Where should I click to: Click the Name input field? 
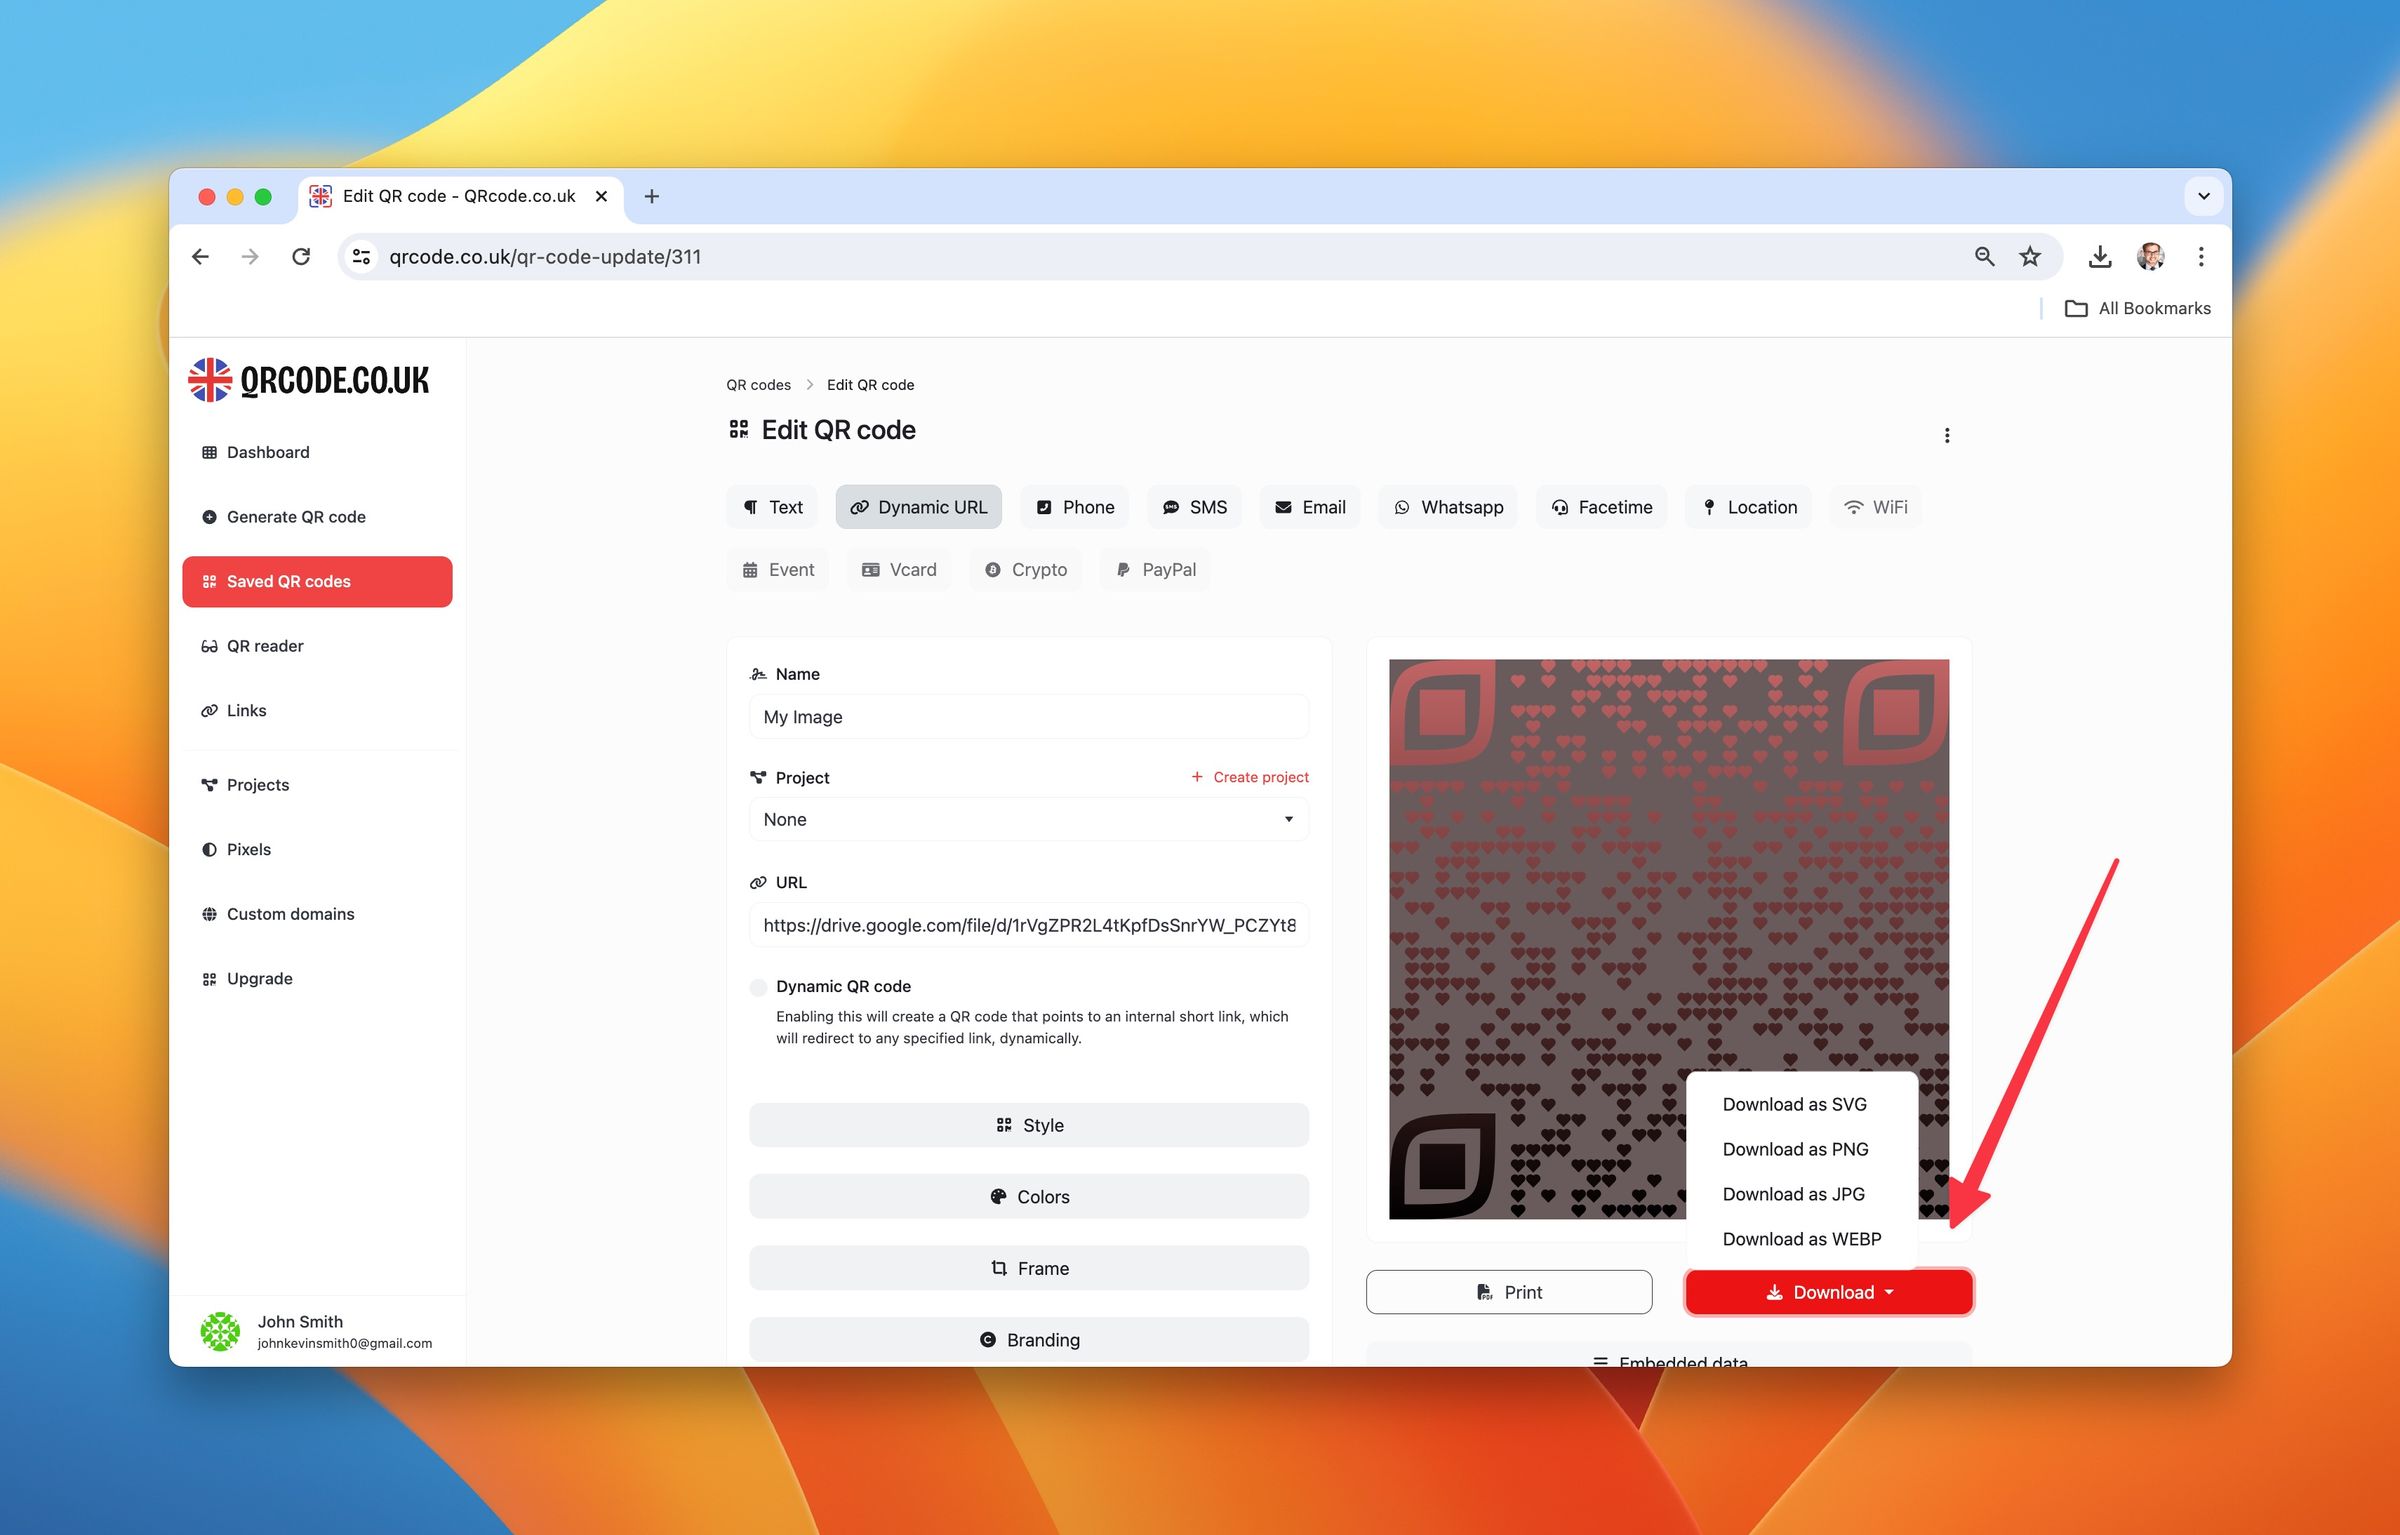tap(1028, 716)
